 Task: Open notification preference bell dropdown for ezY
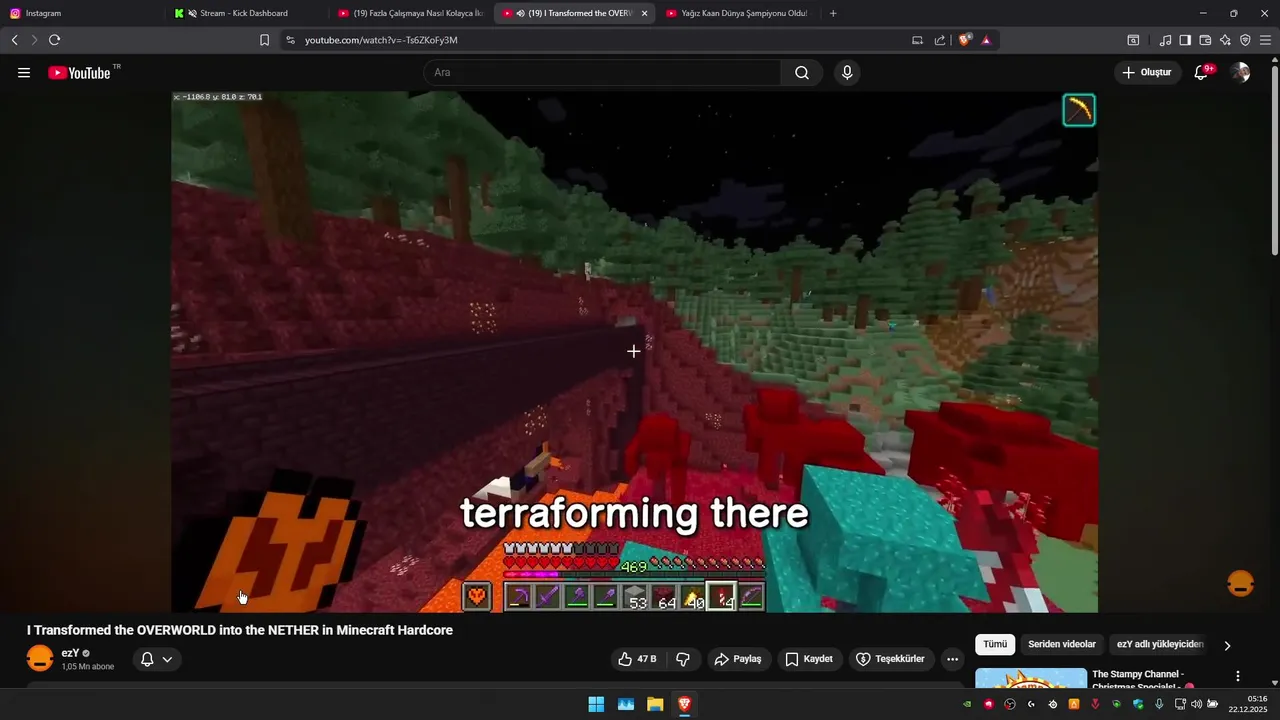pyautogui.click(x=157, y=659)
